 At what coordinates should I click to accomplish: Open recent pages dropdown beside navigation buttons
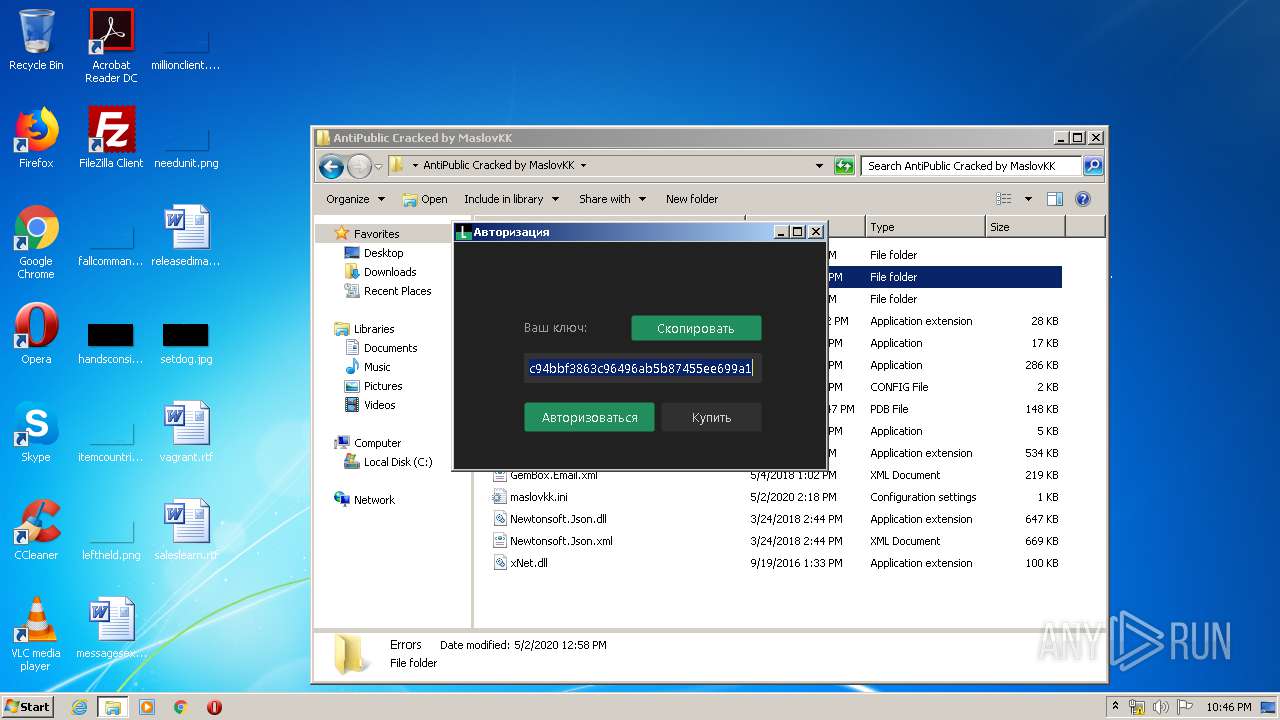point(378,167)
